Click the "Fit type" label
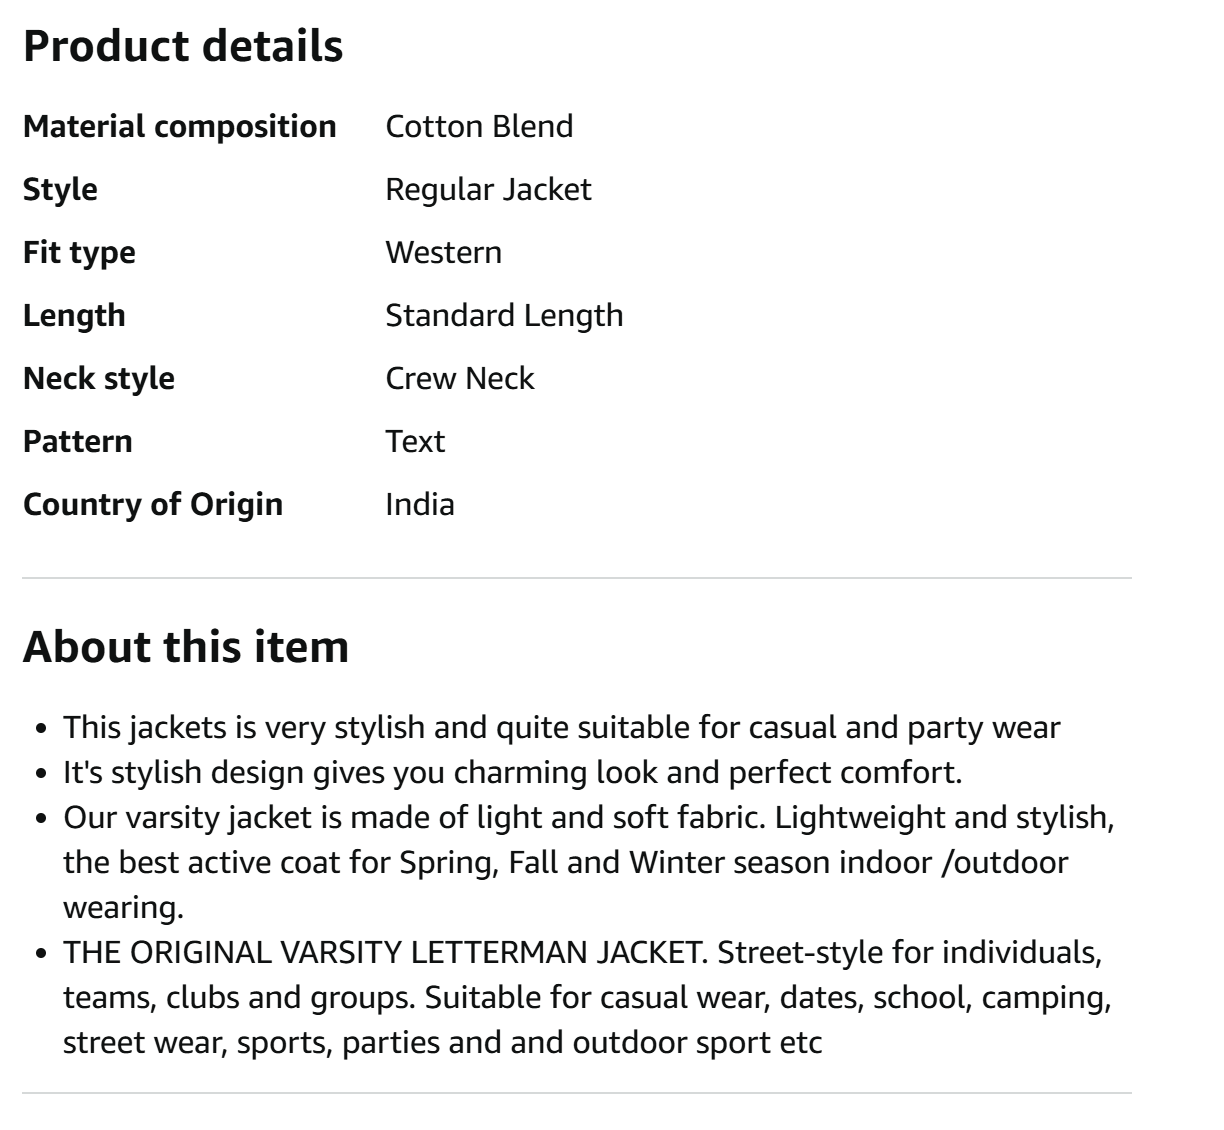This screenshot has height=1130, width=1224. click(x=79, y=253)
